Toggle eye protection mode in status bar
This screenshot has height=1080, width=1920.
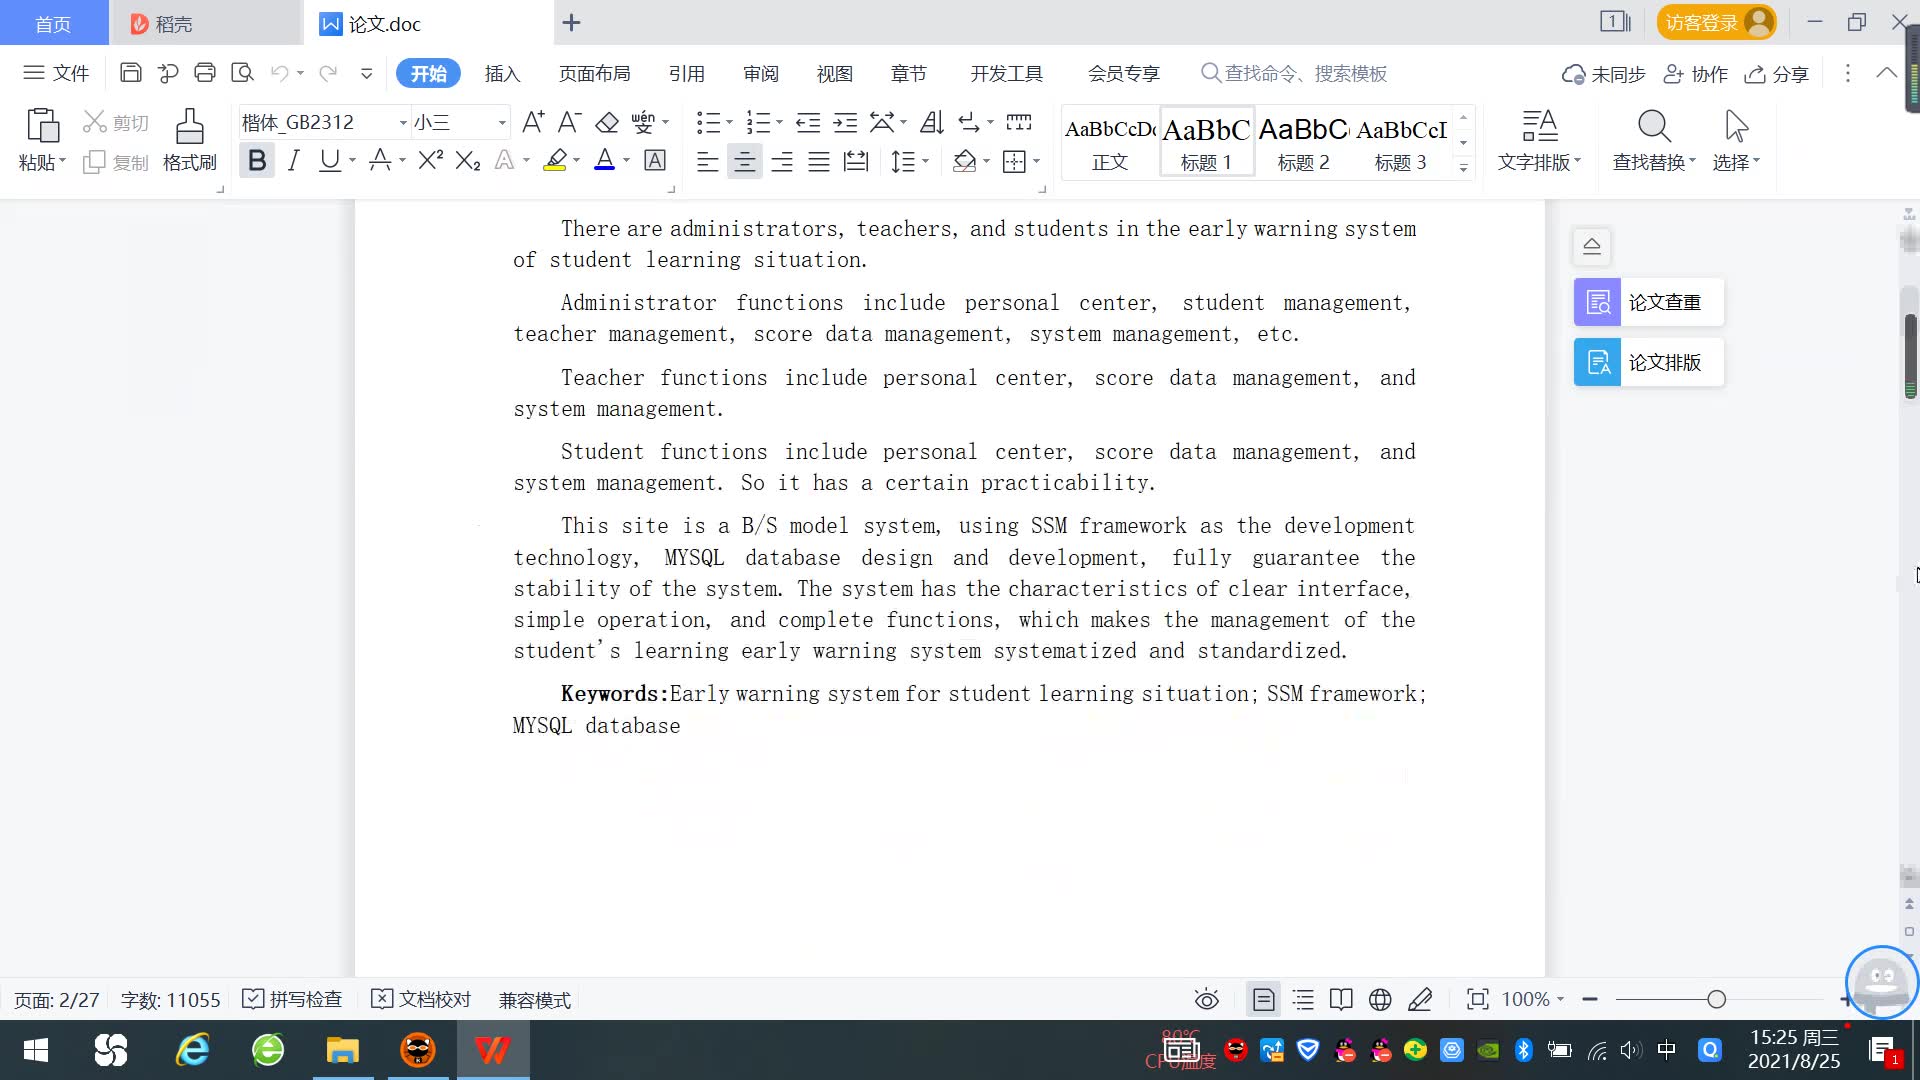(x=1206, y=1000)
